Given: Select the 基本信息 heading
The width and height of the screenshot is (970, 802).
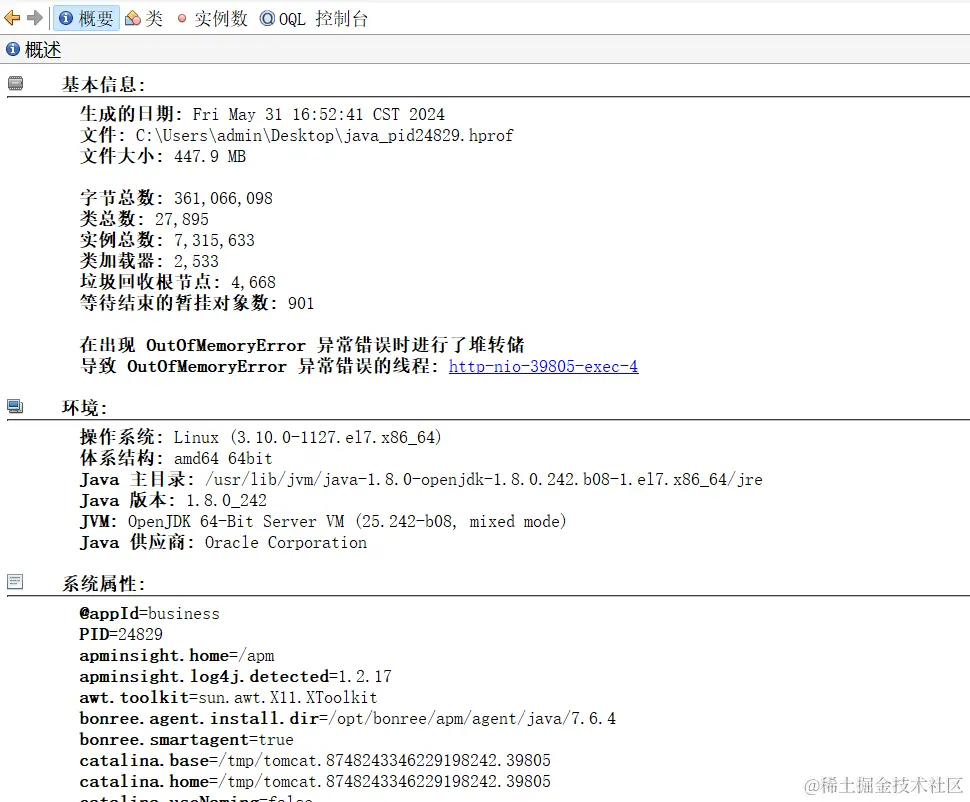Looking at the screenshot, I should click(x=103, y=85).
